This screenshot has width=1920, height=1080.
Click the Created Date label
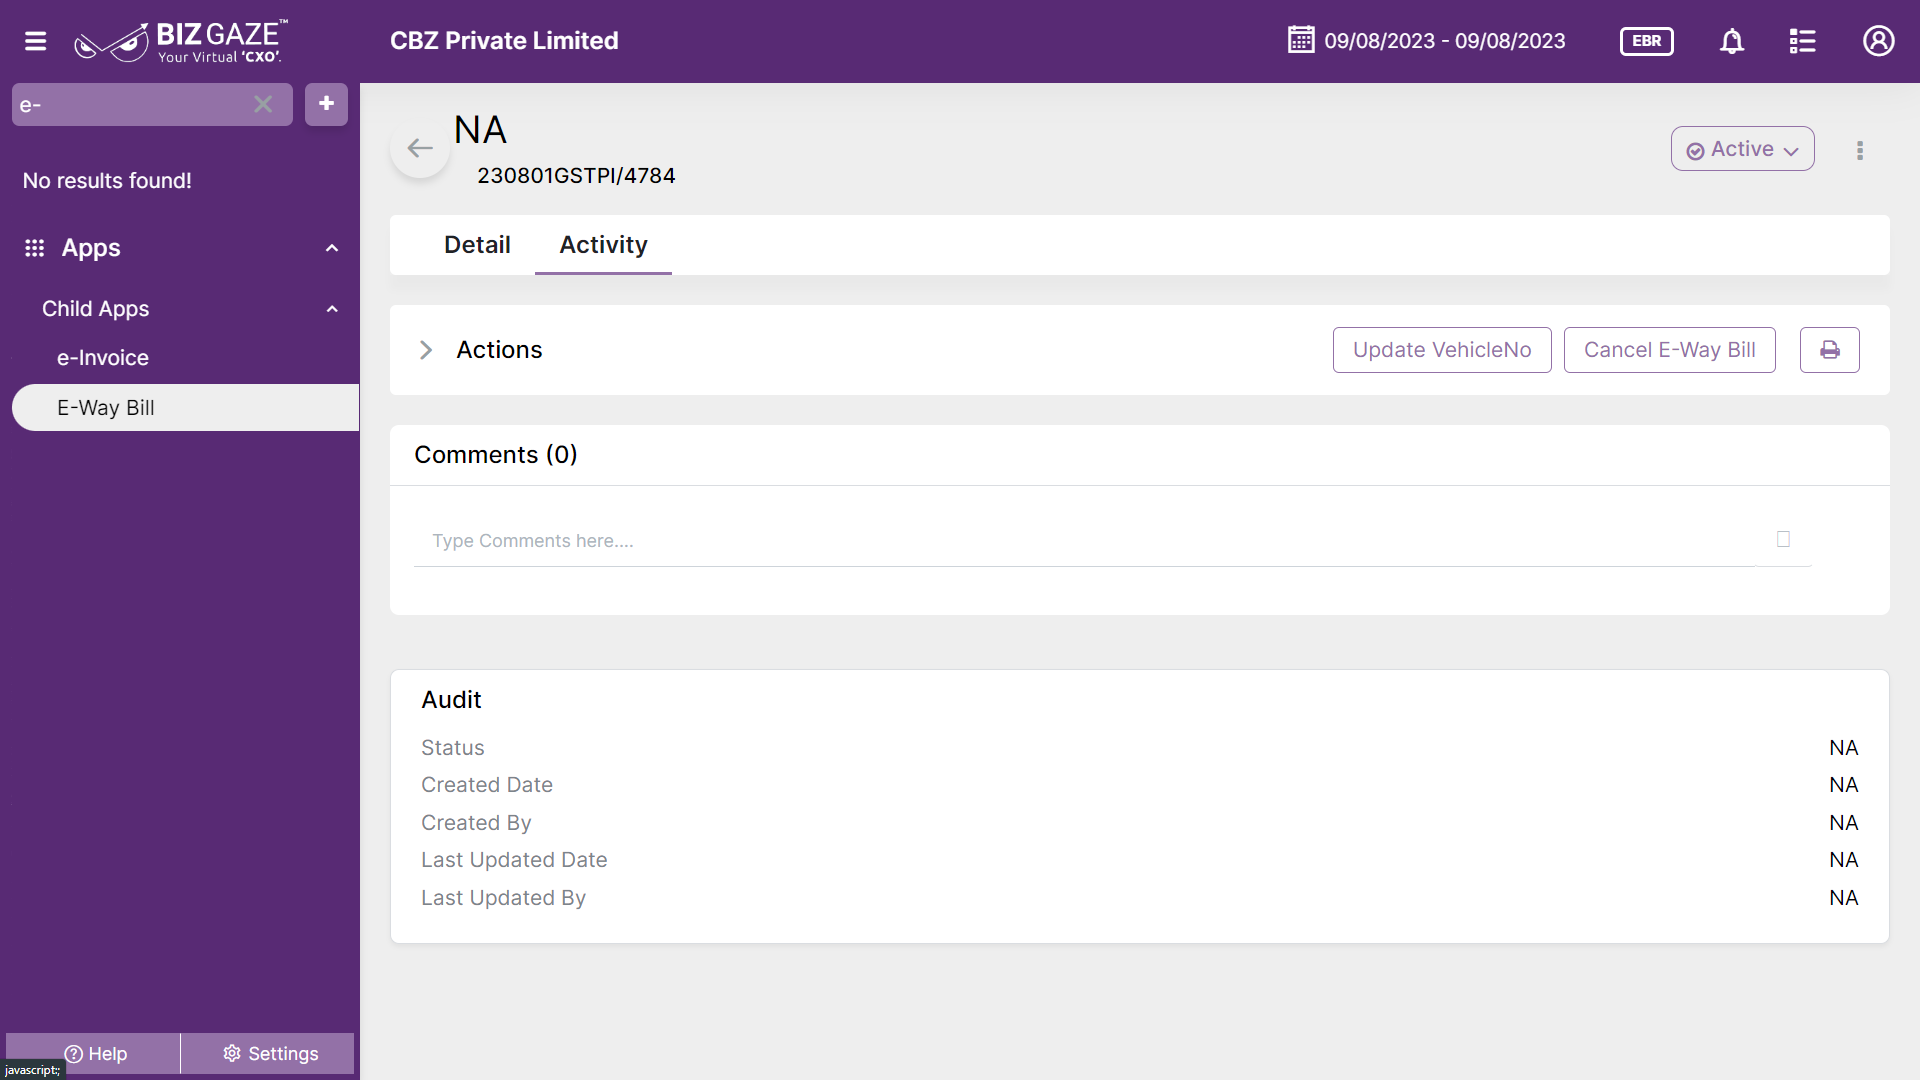487,785
